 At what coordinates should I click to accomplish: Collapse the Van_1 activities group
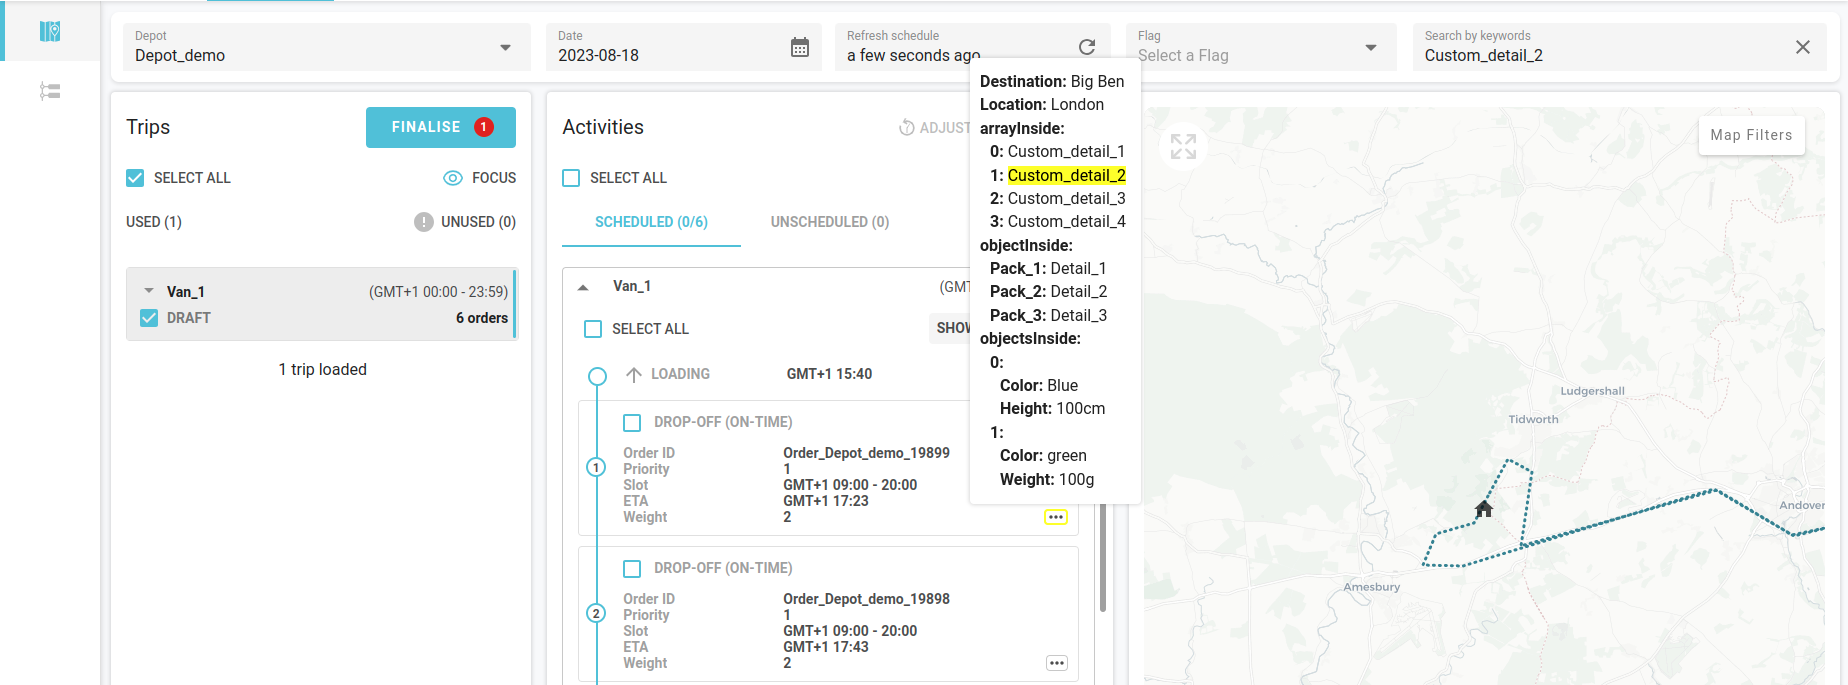[x=583, y=287]
